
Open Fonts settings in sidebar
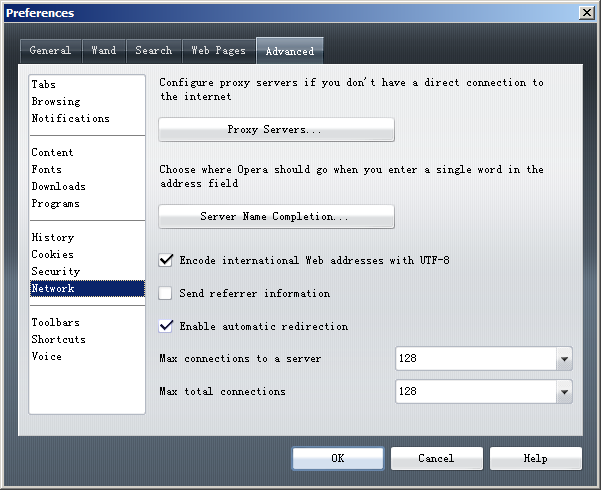(x=87, y=169)
